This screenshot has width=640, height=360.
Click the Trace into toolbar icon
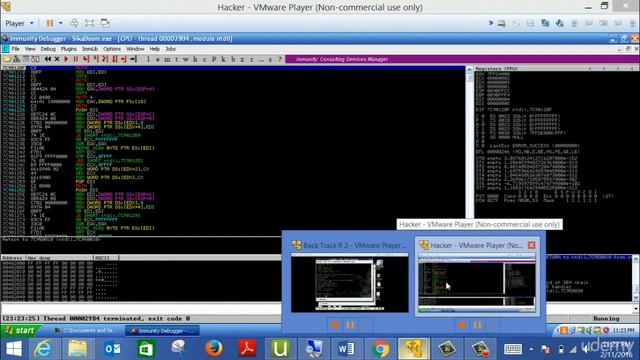pyautogui.click(x=105, y=59)
